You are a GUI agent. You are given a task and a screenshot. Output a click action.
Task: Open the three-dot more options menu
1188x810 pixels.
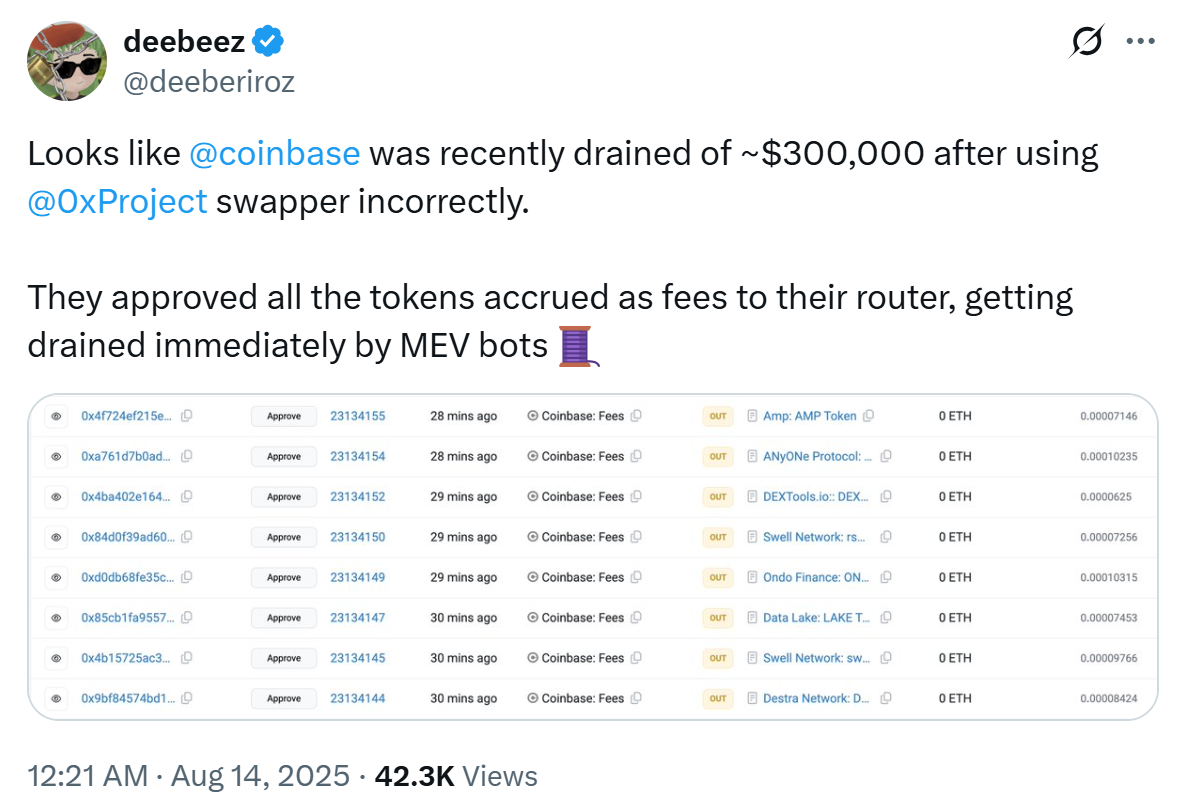click(x=1141, y=41)
